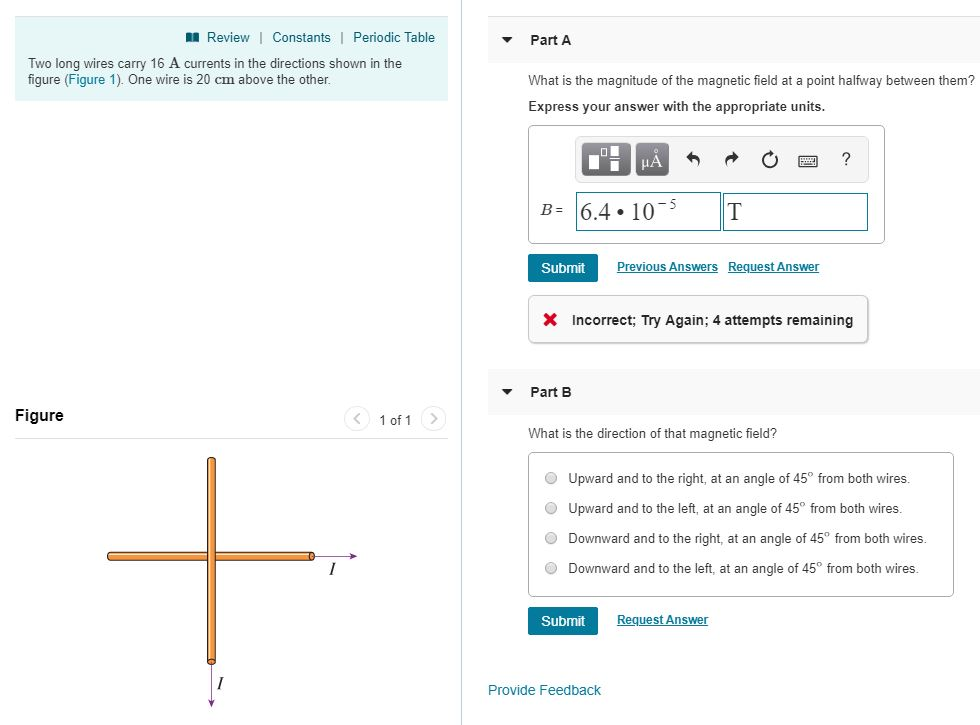Collapse the Part A section

point(506,40)
